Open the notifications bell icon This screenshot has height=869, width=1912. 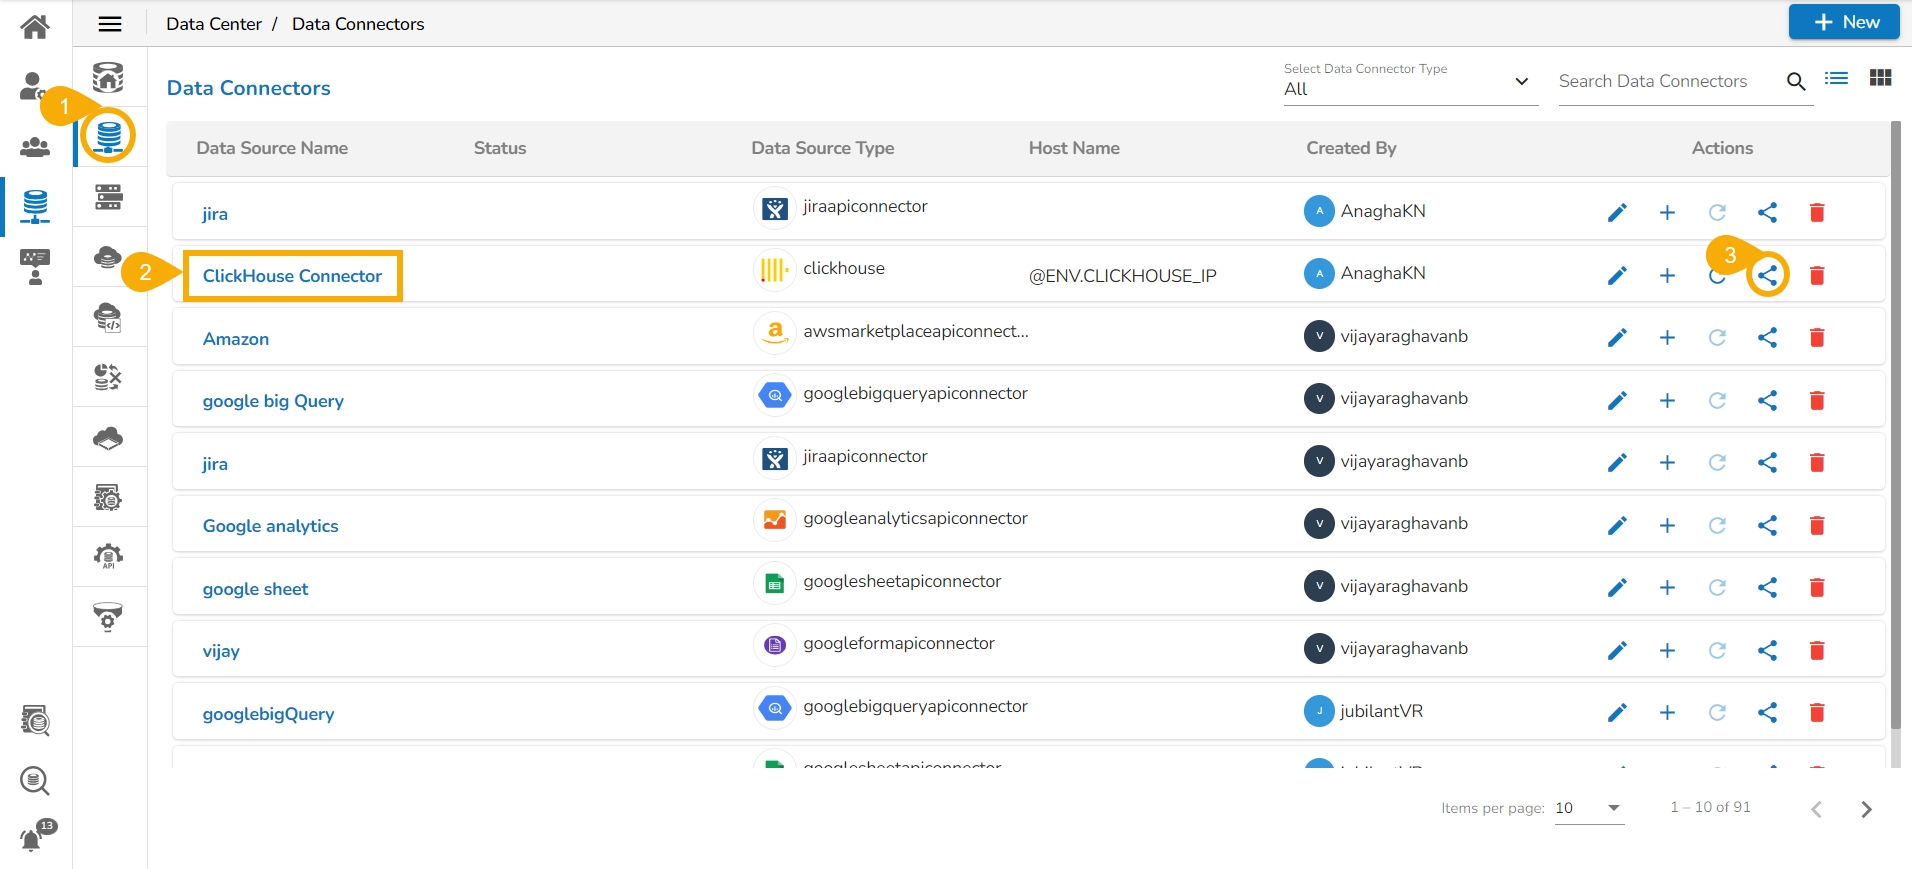[33, 838]
